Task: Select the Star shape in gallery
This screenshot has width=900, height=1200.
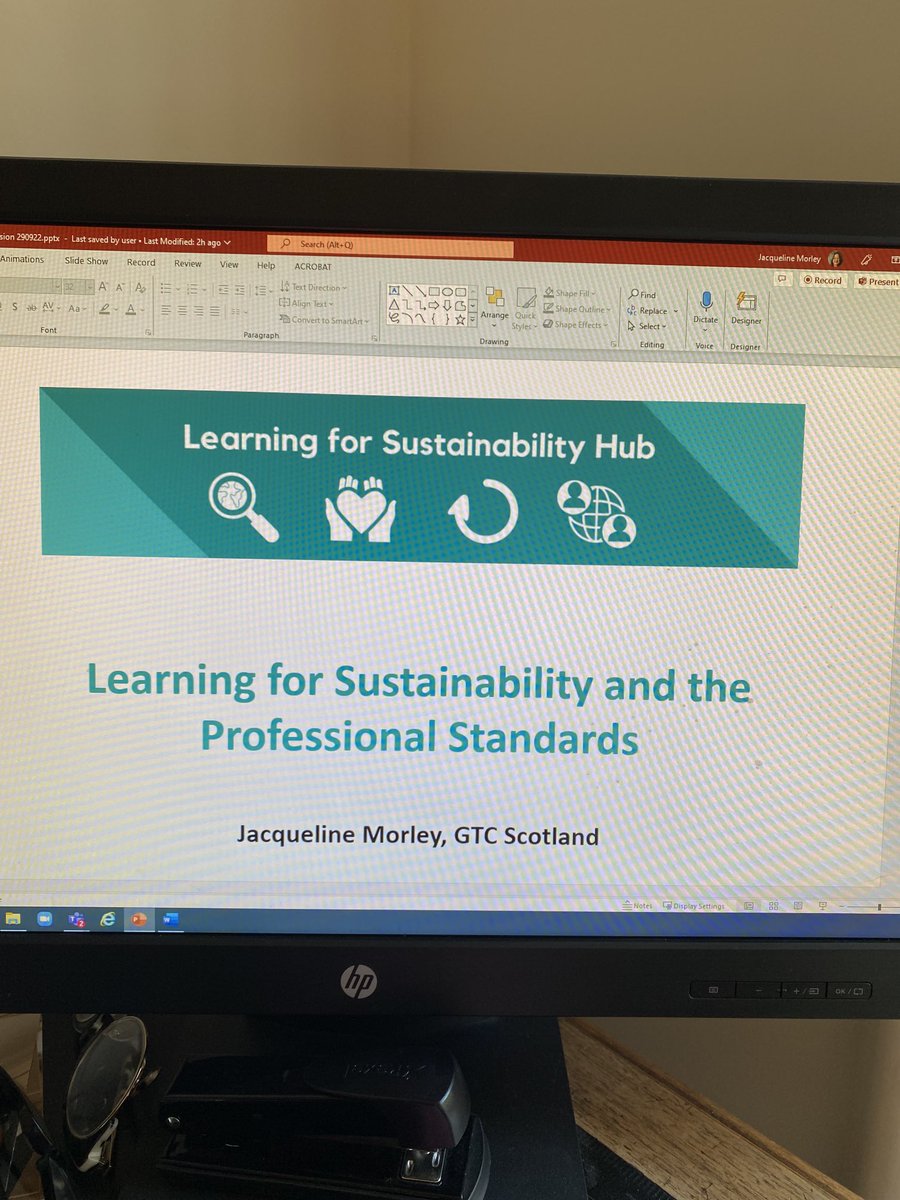Action: tap(460, 319)
